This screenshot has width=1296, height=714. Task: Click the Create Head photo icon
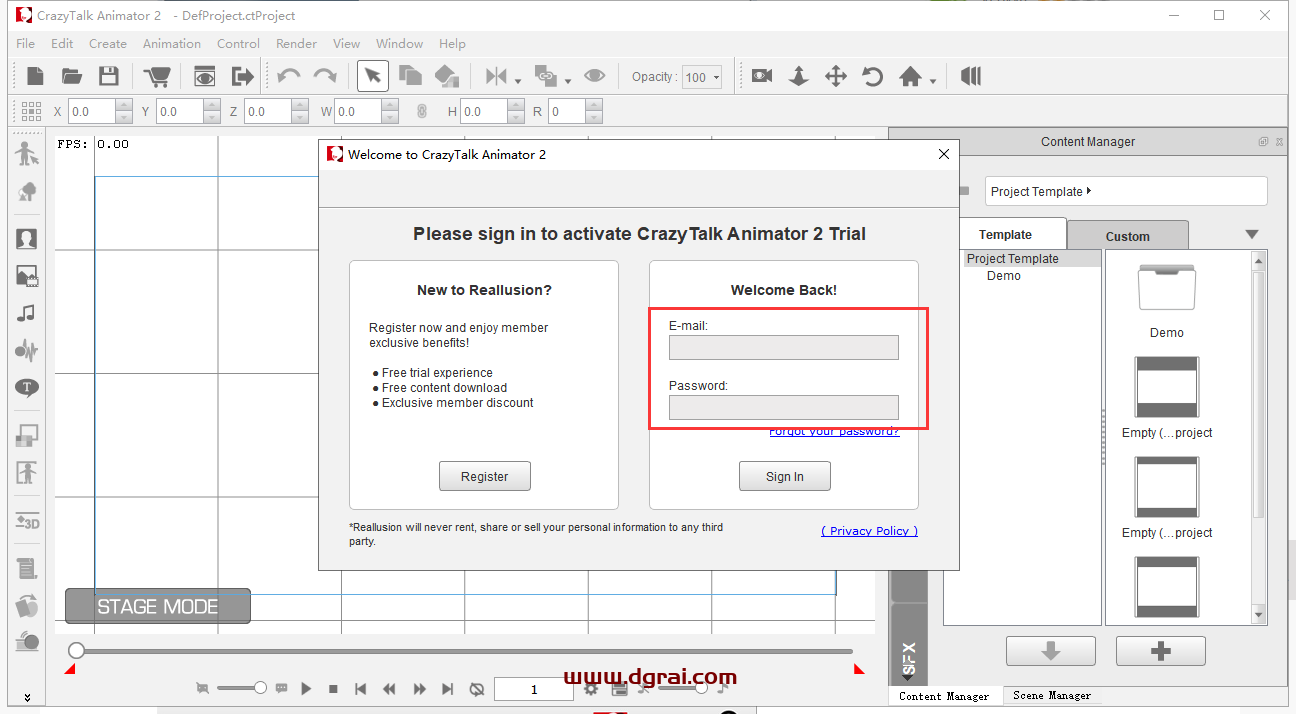(27, 239)
